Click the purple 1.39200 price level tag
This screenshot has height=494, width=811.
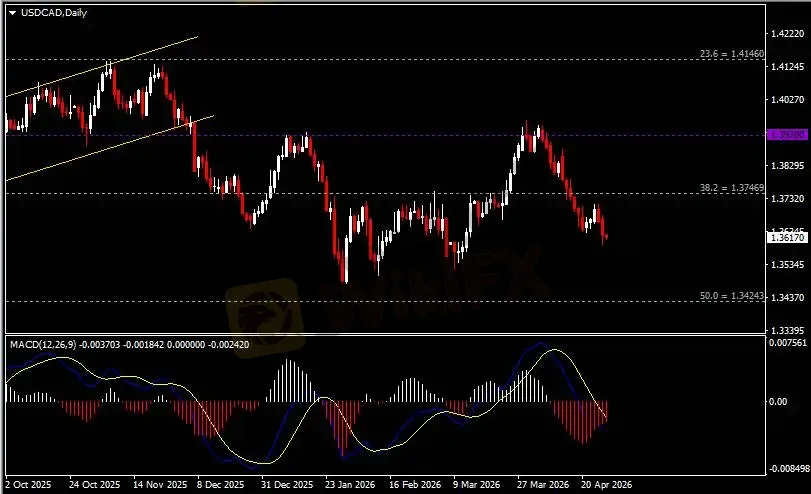pos(787,134)
